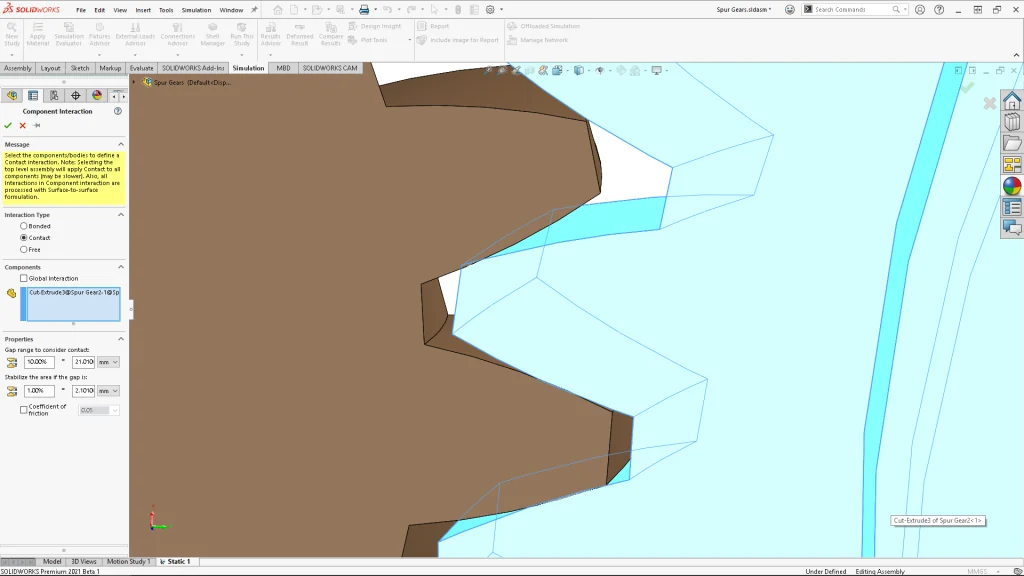1024x576 pixels.
Task: Click the gap range percentage input field
Action: pos(39,362)
